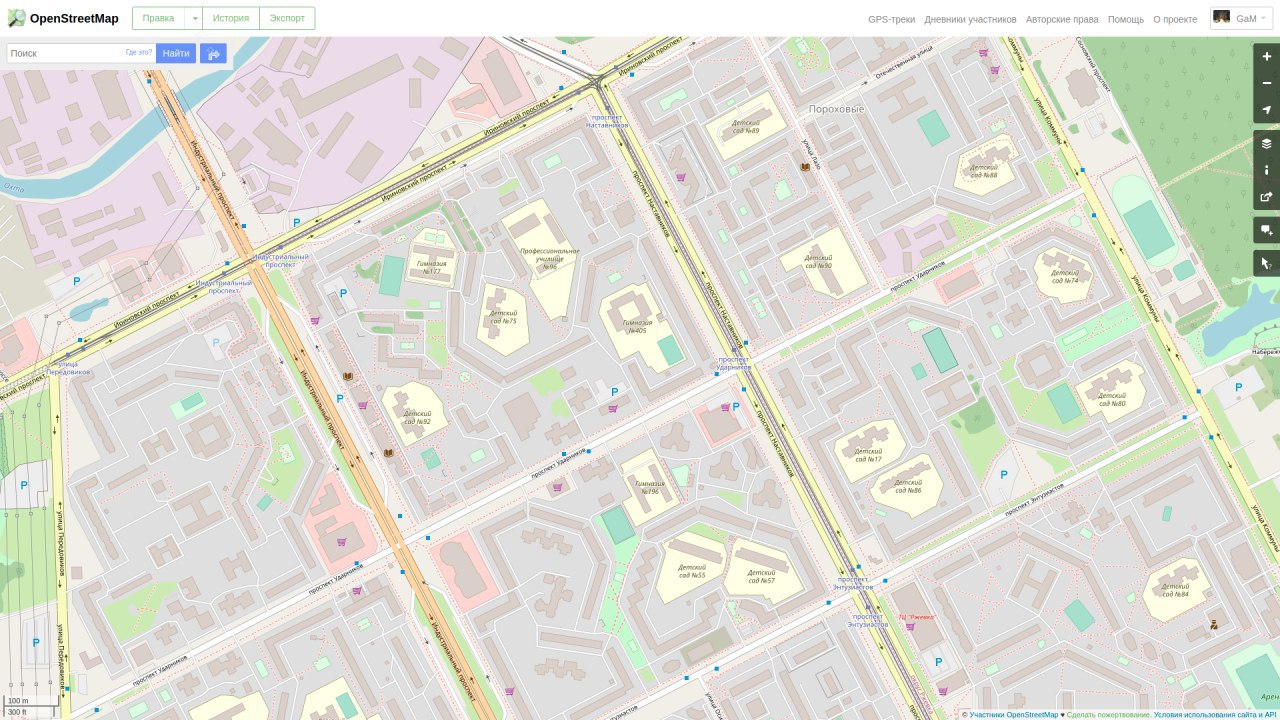This screenshot has height=720, width=1280.
Task: Click the Детский сад №74 label
Action: pyautogui.click(x=1065, y=276)
